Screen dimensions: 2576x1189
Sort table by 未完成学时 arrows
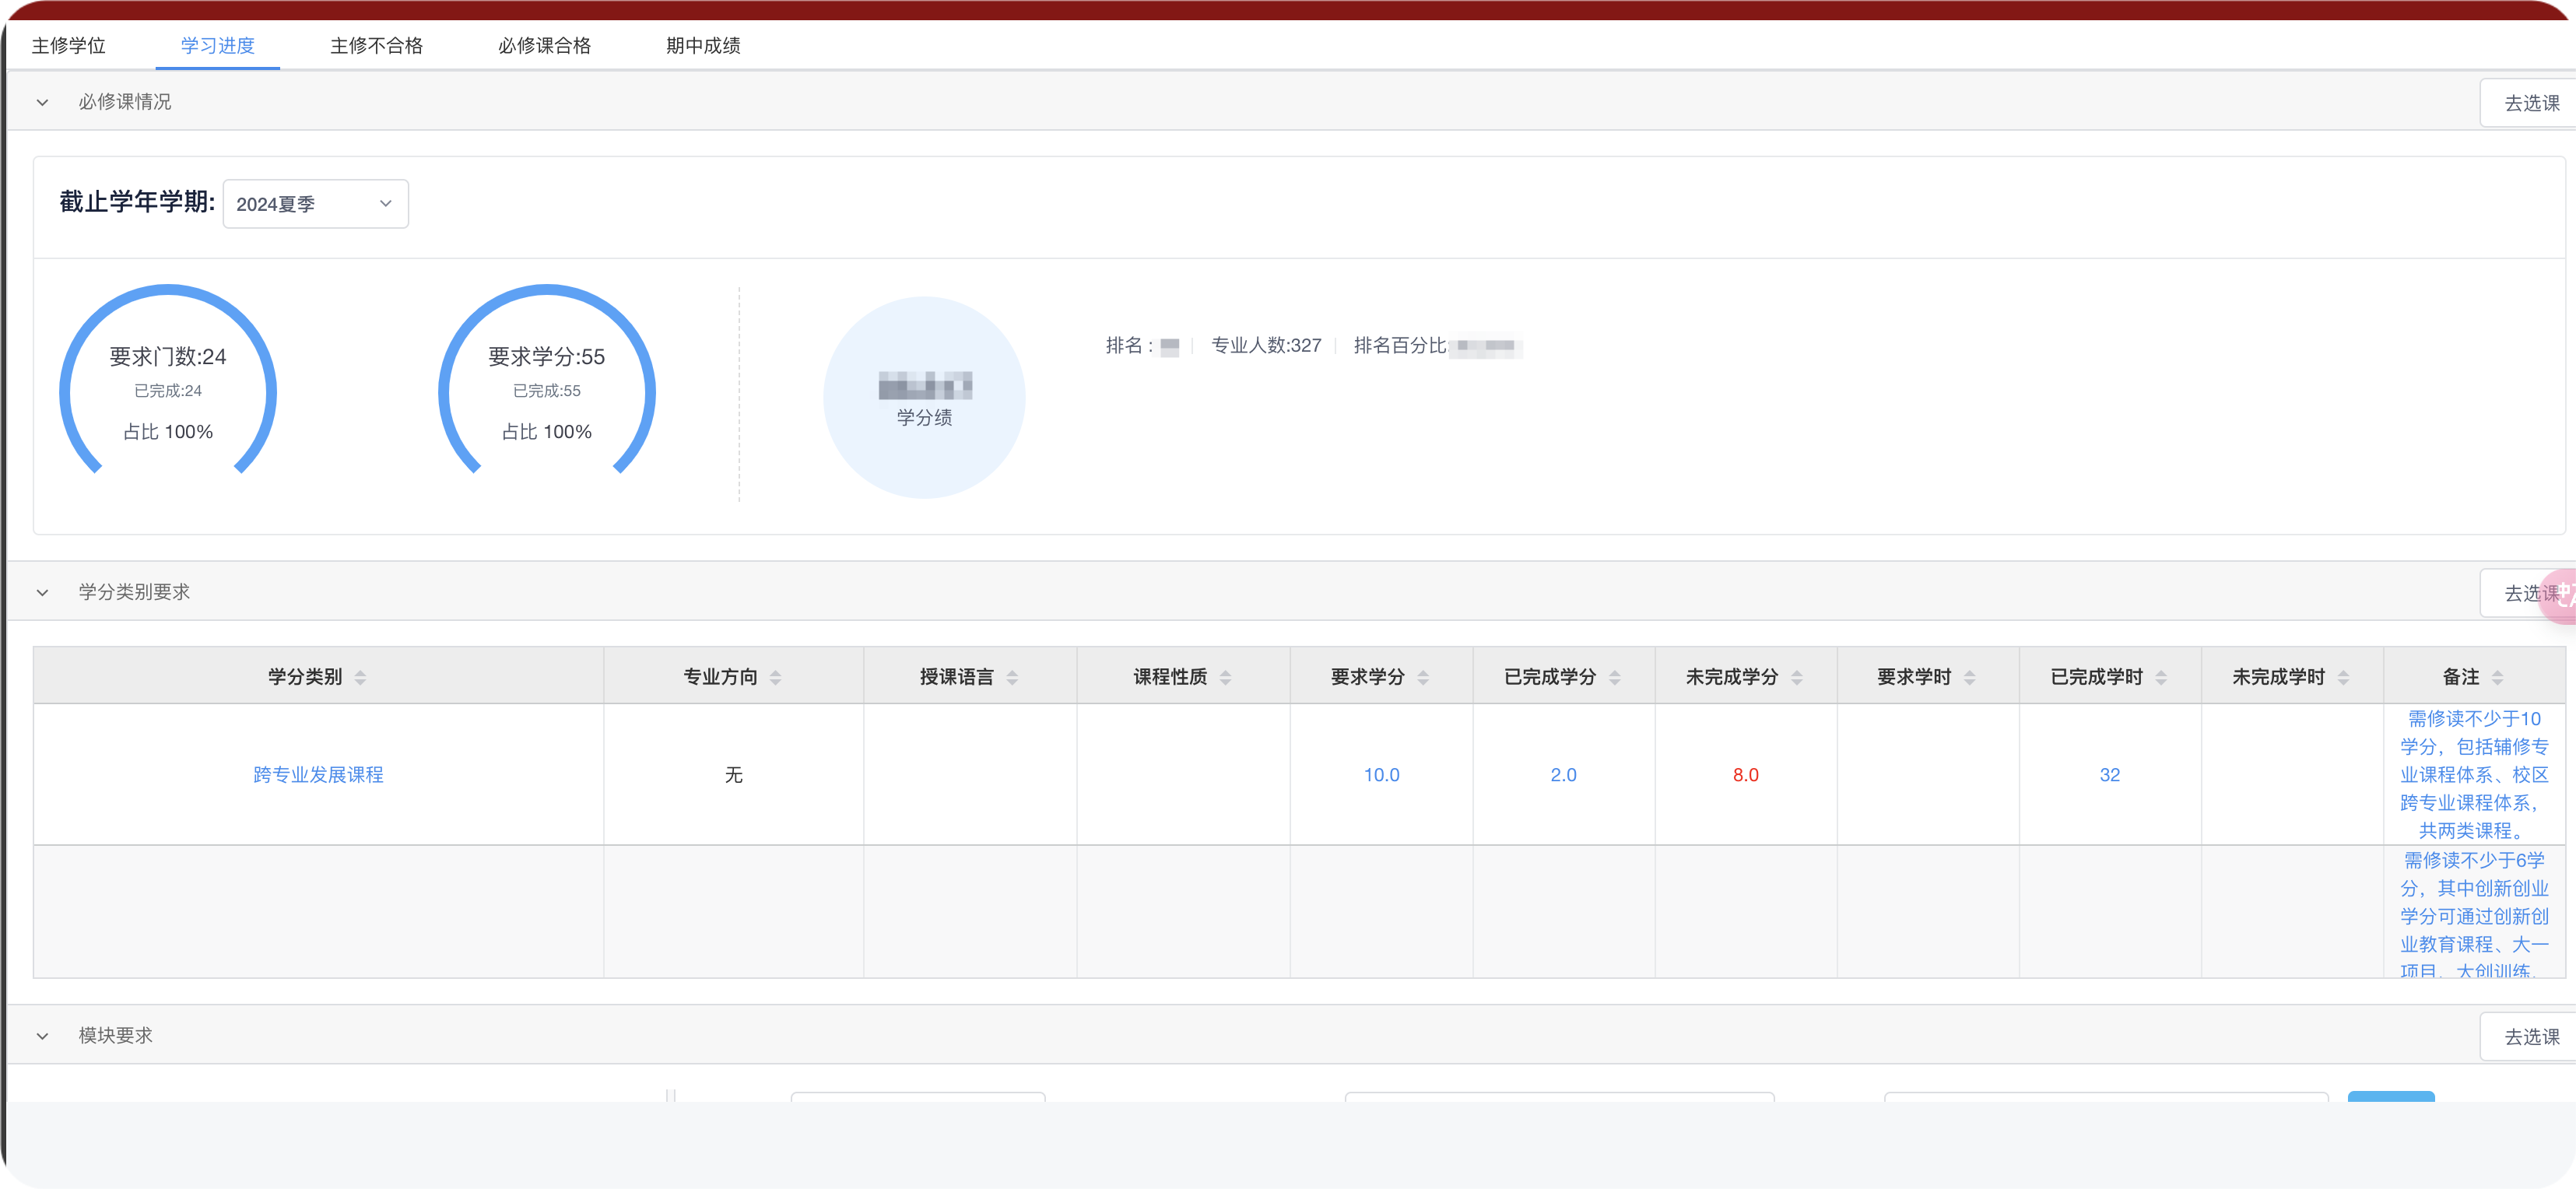[2343, 678]
